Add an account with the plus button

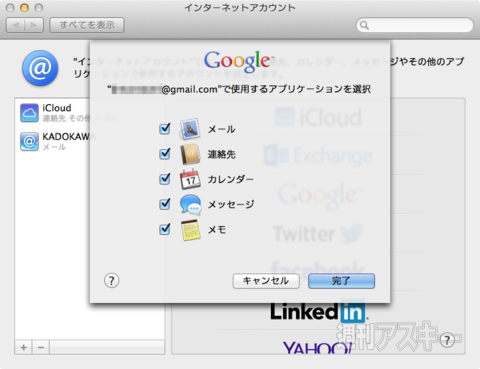pos(24,348)
